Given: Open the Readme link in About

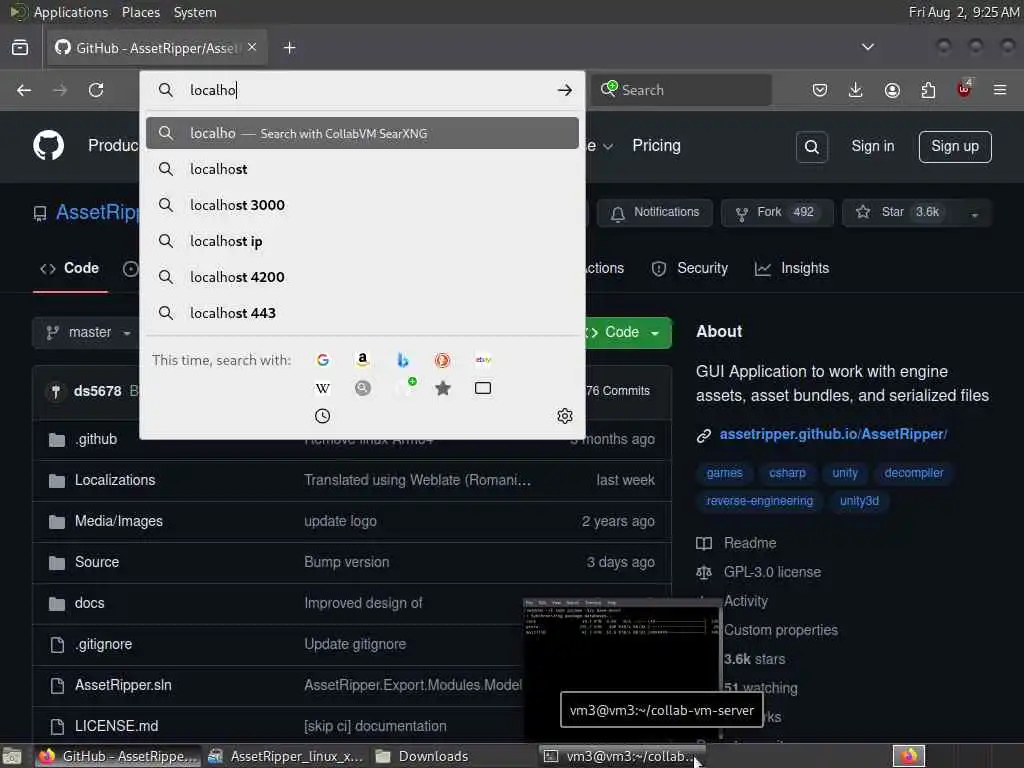Looking at the screenshot, I should point(750,543).
